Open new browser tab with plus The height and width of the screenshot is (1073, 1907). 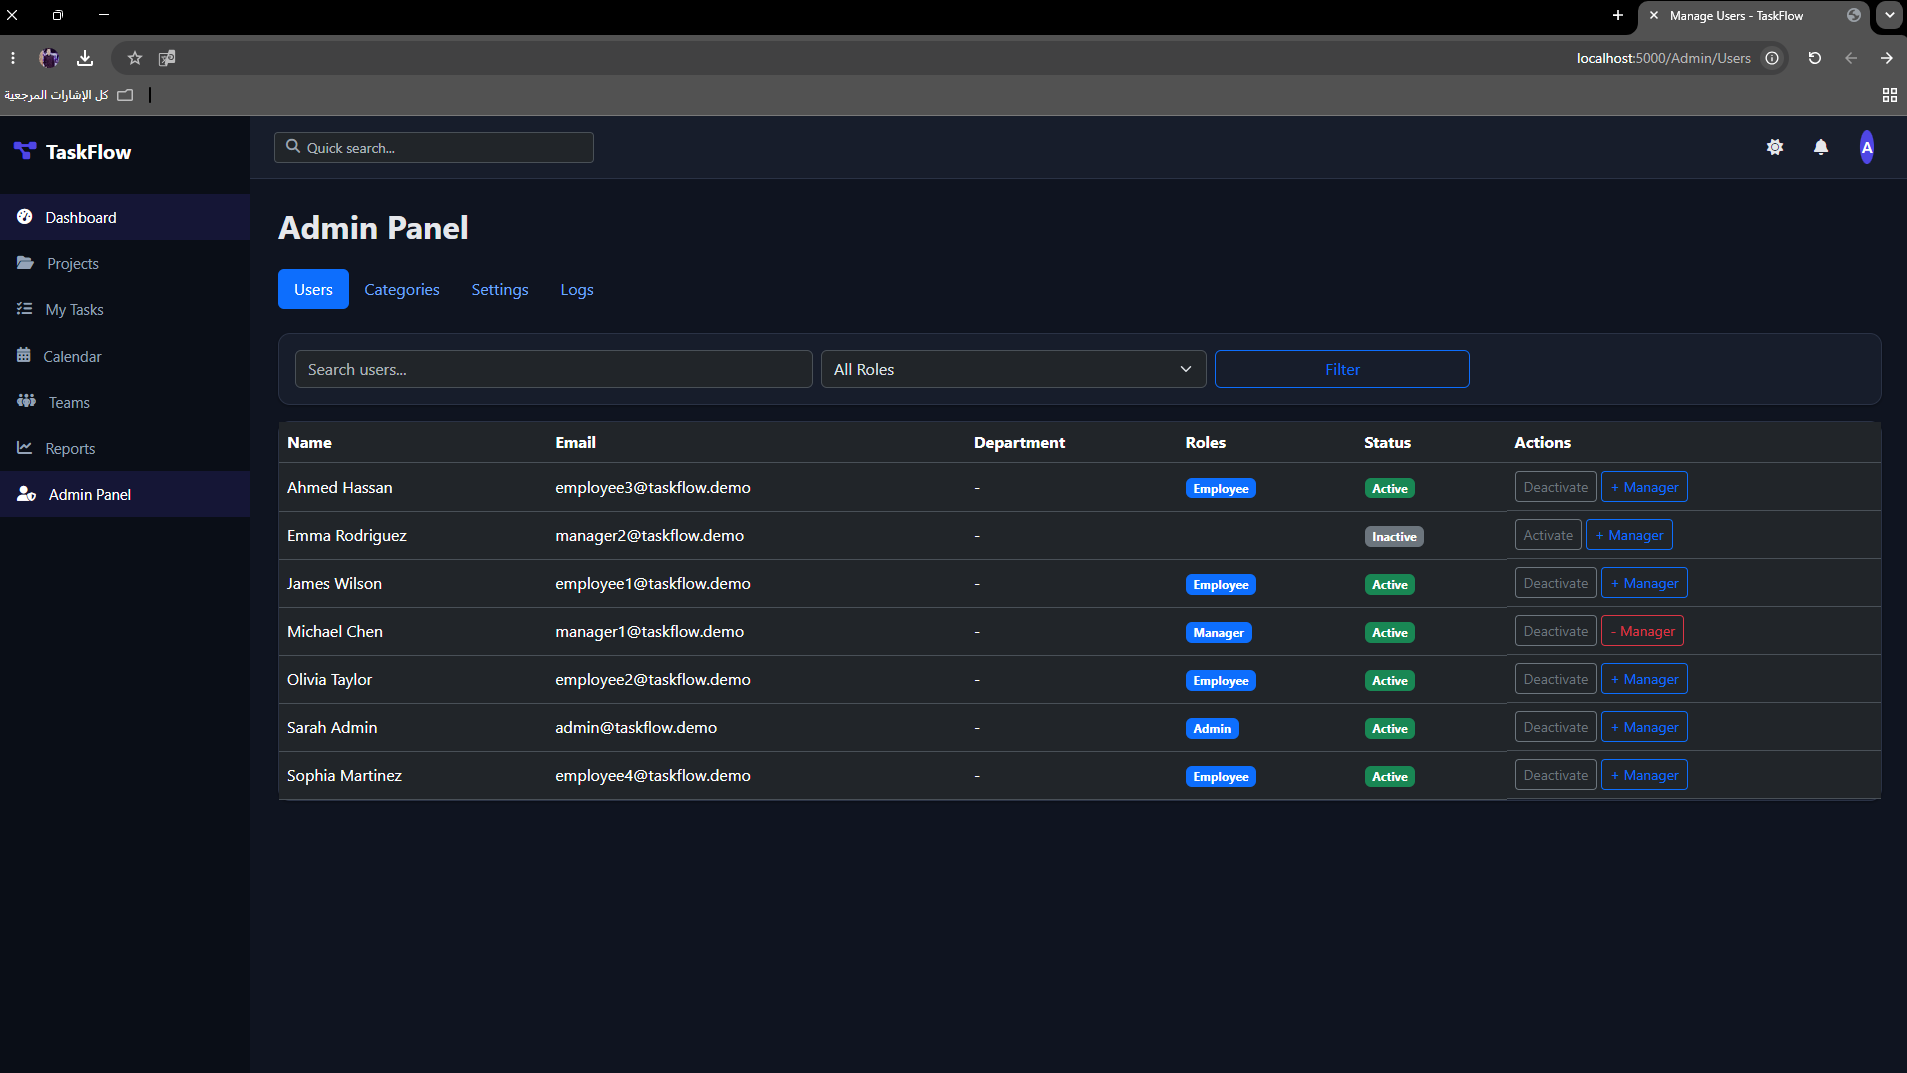pos(1618,15)
